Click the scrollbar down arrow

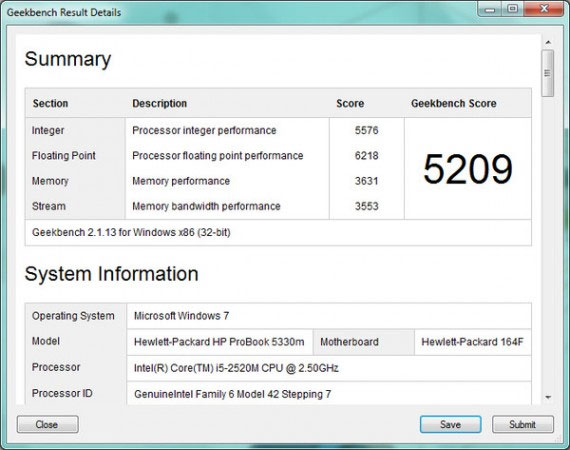[548, 397]
